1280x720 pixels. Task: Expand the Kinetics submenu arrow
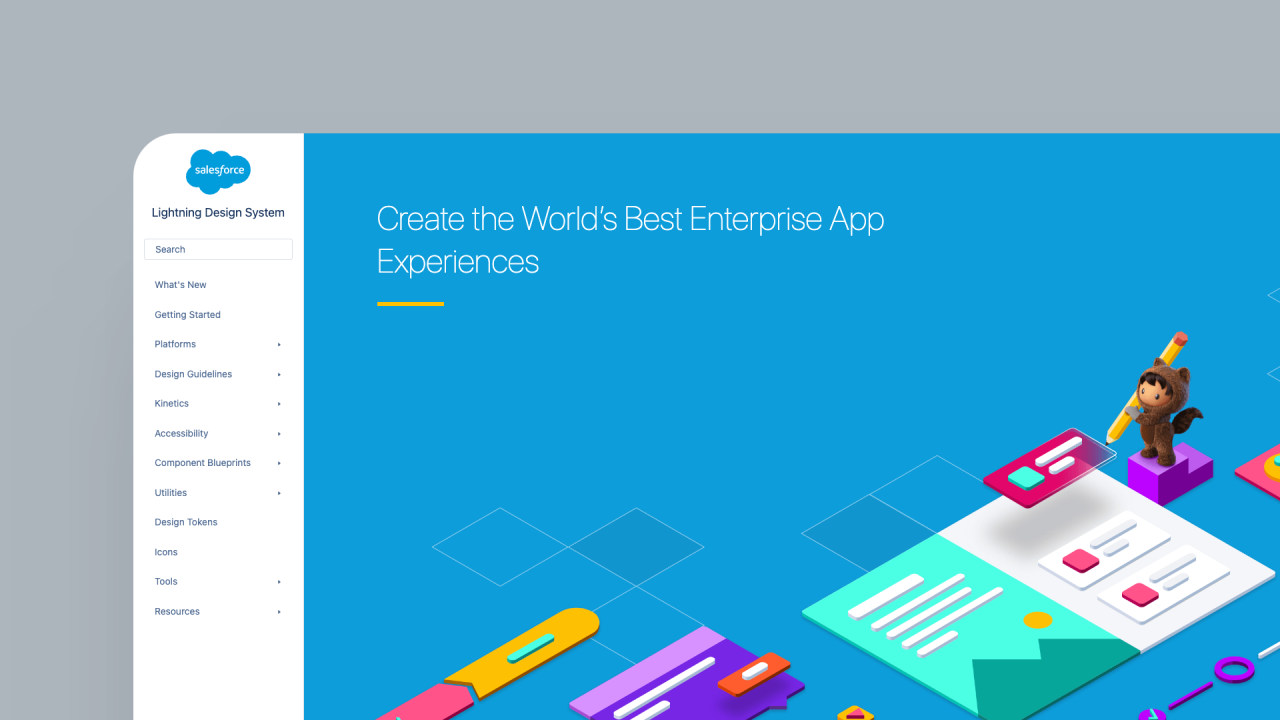tap(279, 404)
